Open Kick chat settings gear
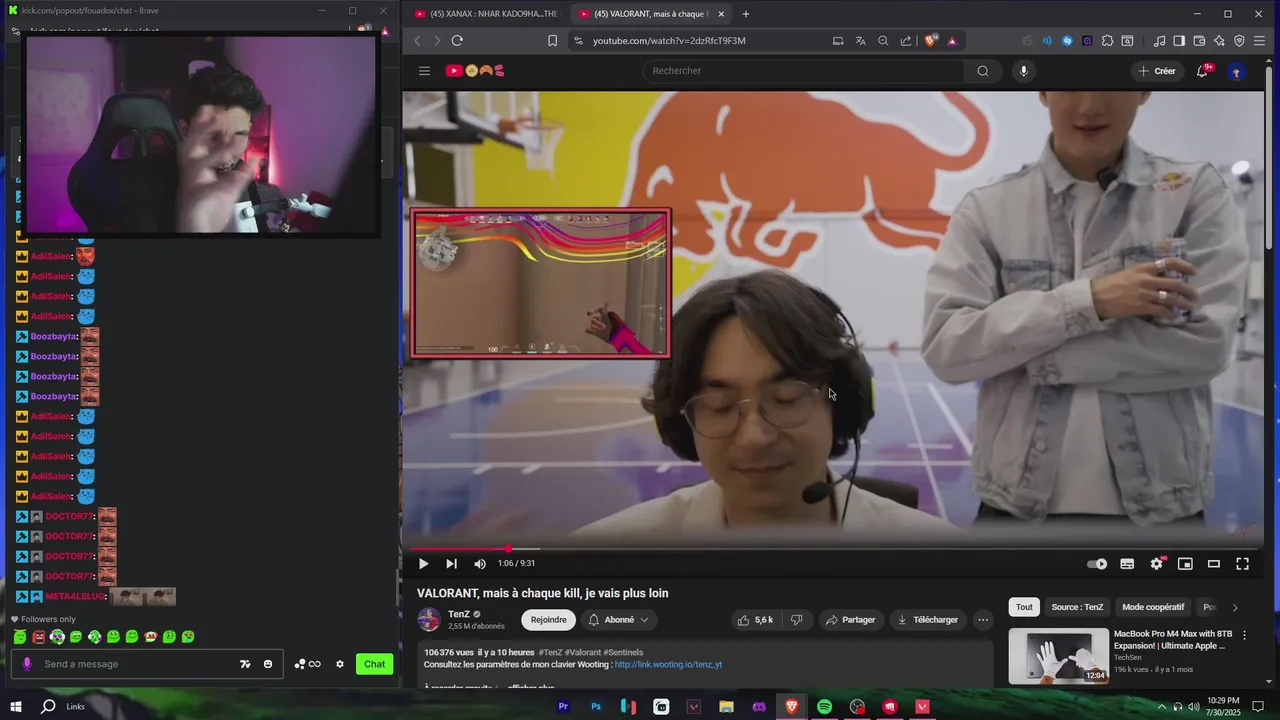 (340, 664)
